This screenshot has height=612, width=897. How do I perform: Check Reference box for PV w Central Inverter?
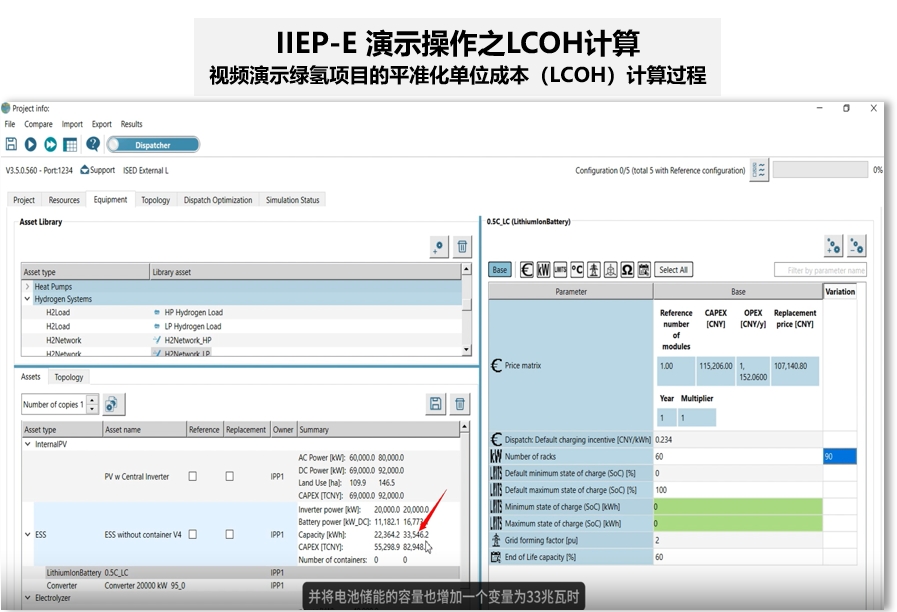(193, 477)
